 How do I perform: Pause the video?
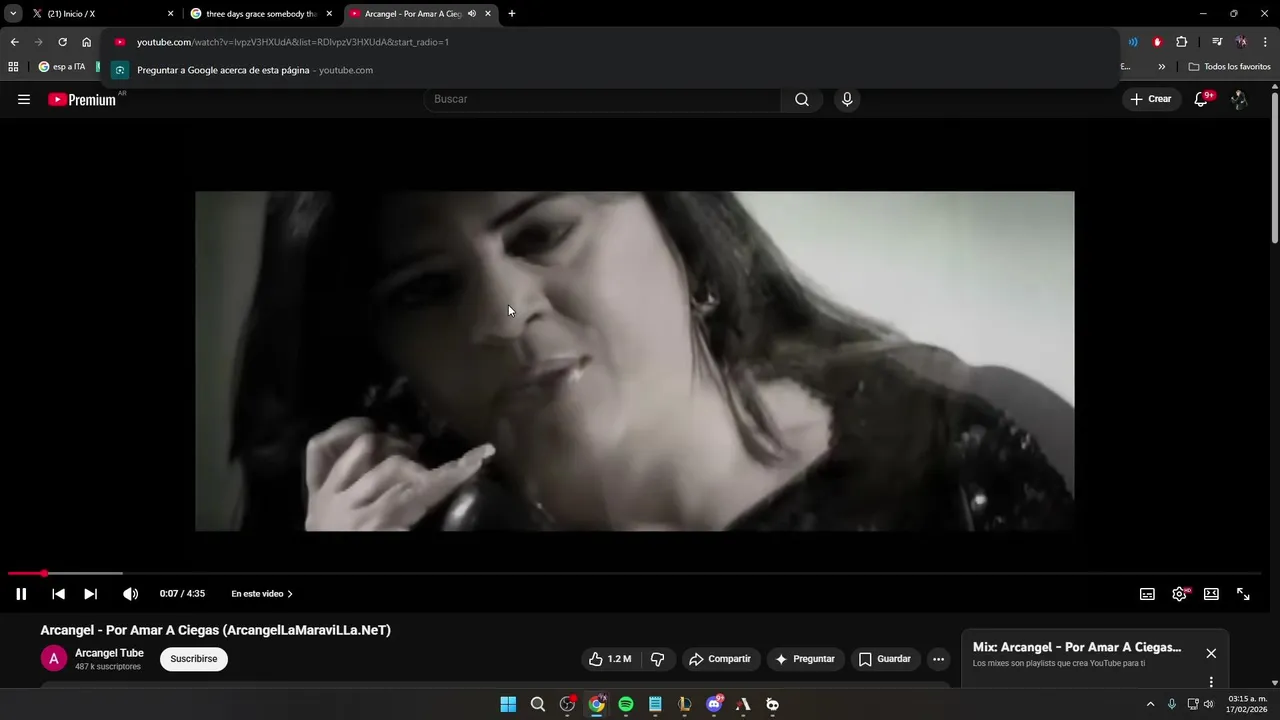click(x=21, y=594)
